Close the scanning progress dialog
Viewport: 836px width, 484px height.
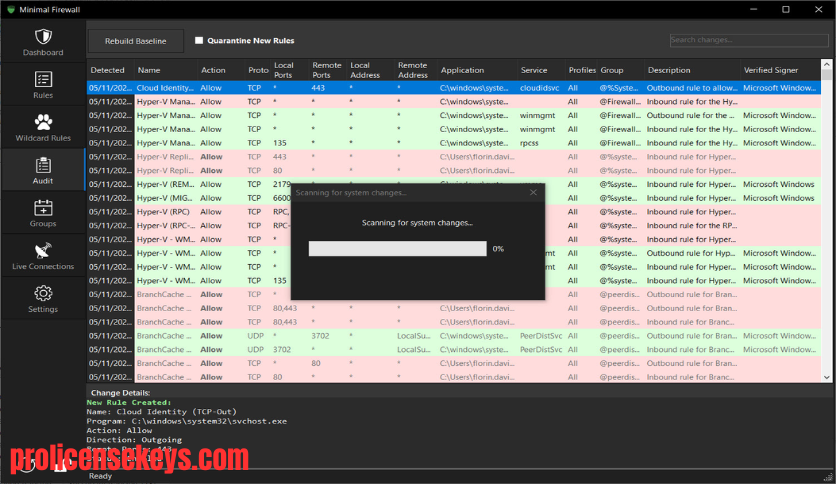click(x=533, y=192)
